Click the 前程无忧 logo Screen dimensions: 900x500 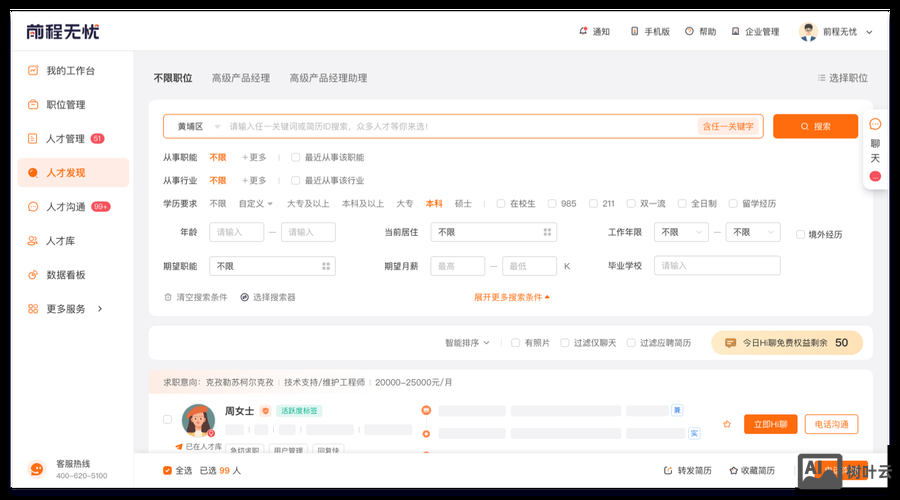coord(63,32)
